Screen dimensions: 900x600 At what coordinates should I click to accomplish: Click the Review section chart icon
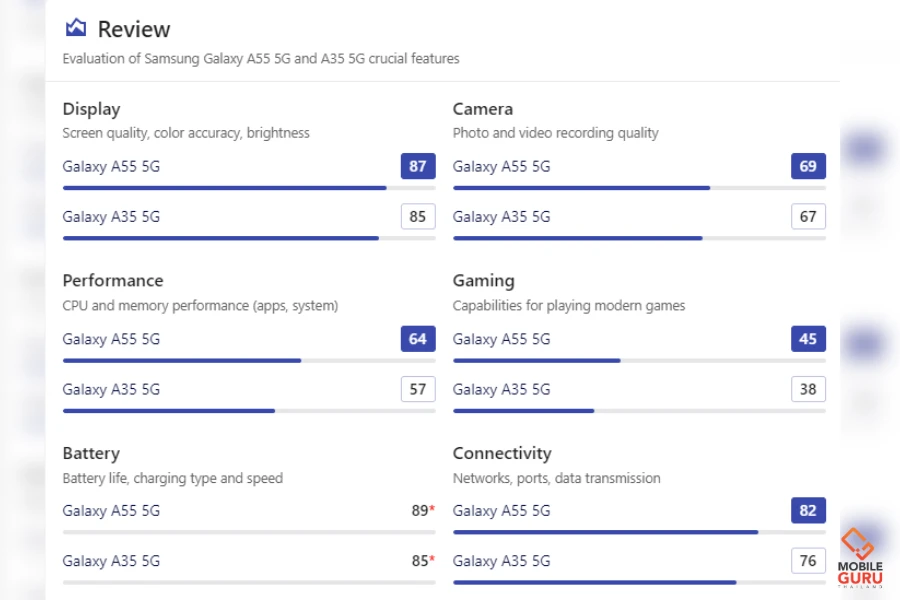pyautogui.click(x=75, y=28)
